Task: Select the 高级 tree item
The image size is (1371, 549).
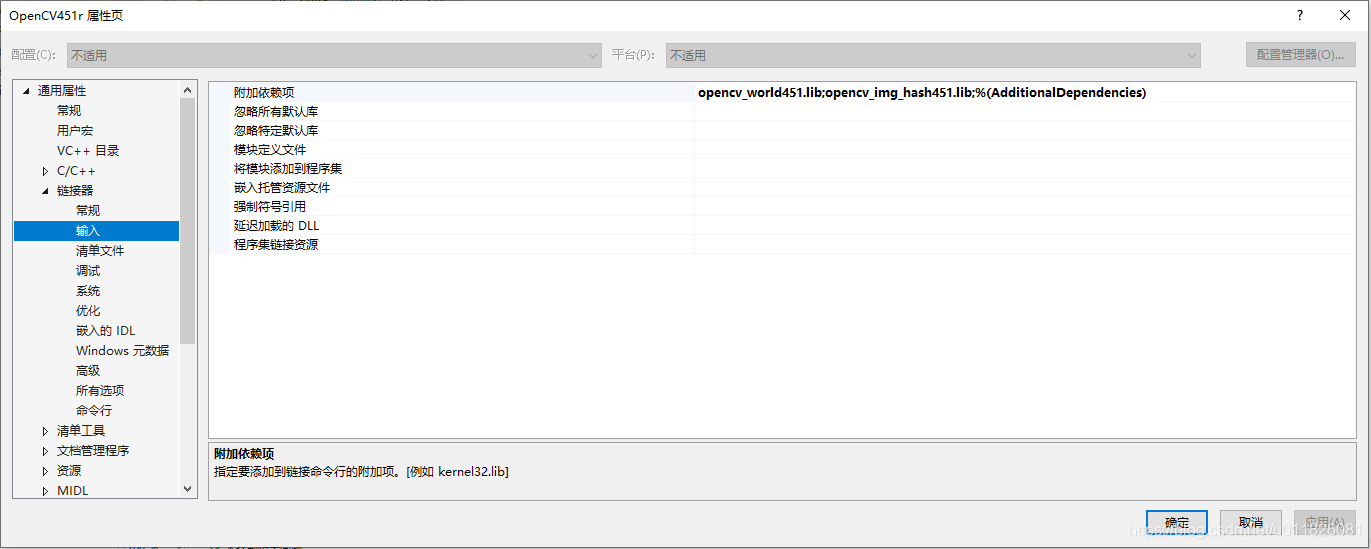Action: (x=88, y=371)
